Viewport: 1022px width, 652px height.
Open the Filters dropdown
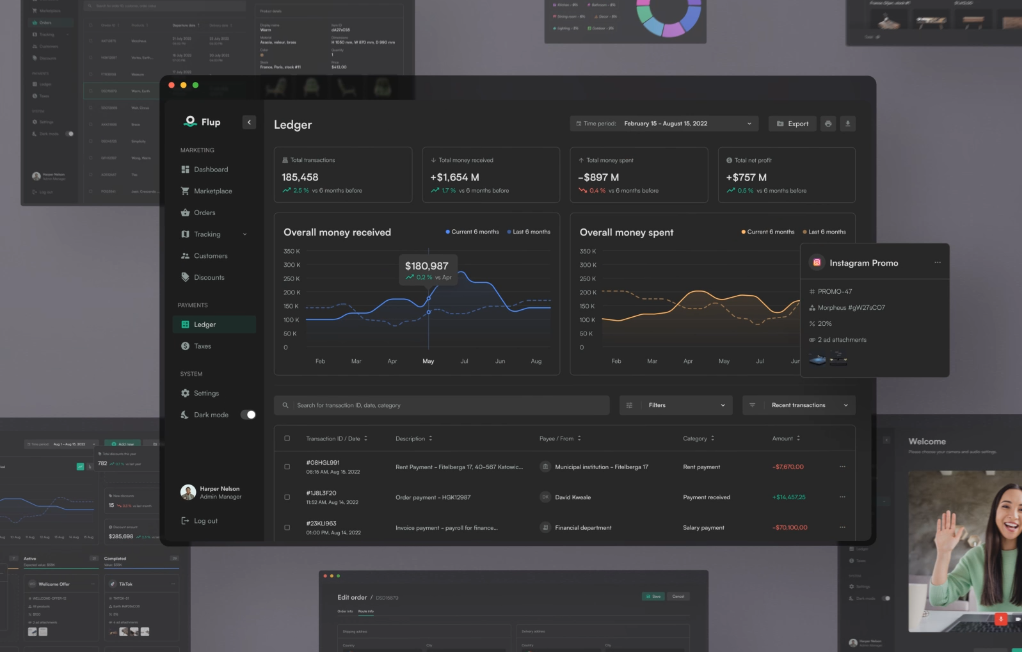(x=676, y=405)
